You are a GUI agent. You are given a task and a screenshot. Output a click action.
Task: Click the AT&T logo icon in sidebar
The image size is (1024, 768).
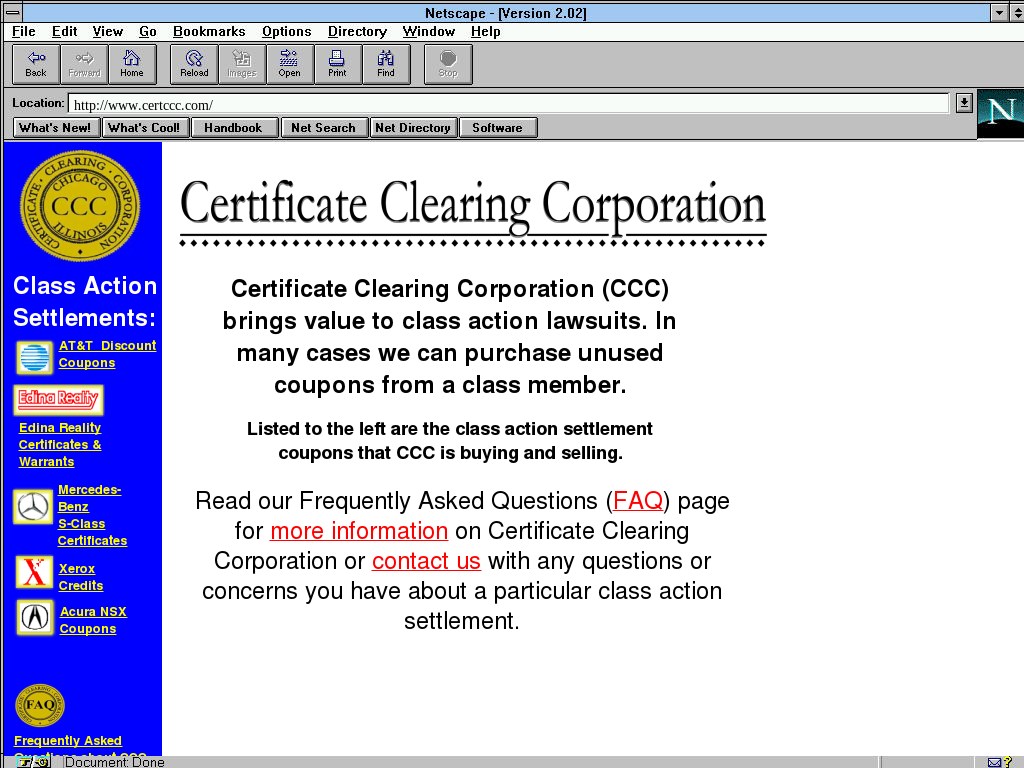click(34, 357)
